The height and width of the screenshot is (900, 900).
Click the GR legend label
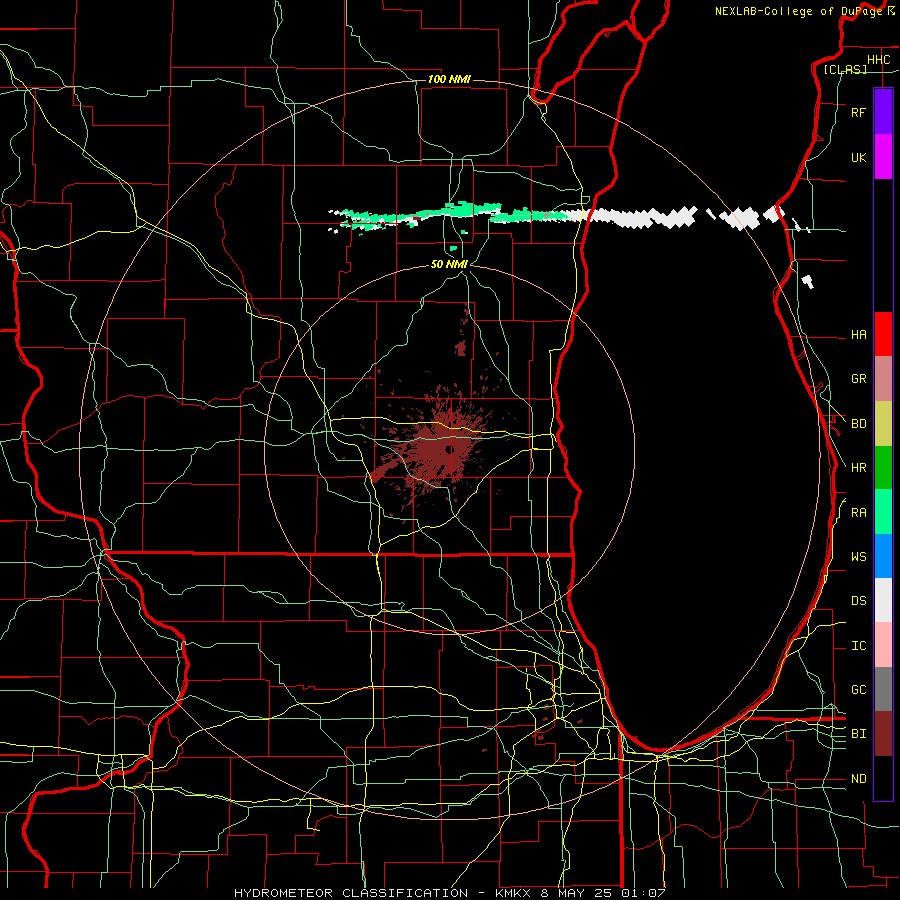(858, 379)
